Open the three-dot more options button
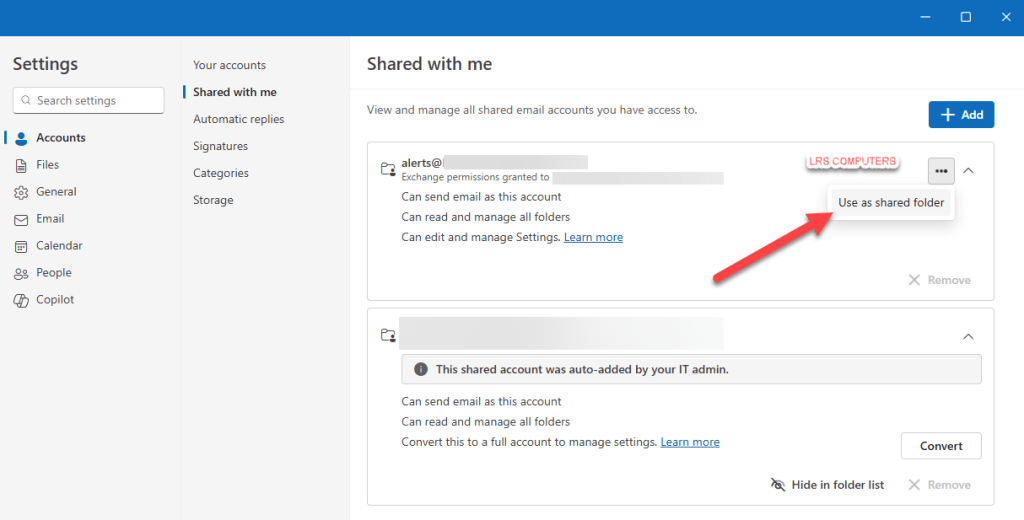This screenshot has width=1024, height=520. (x=941, y=171)
